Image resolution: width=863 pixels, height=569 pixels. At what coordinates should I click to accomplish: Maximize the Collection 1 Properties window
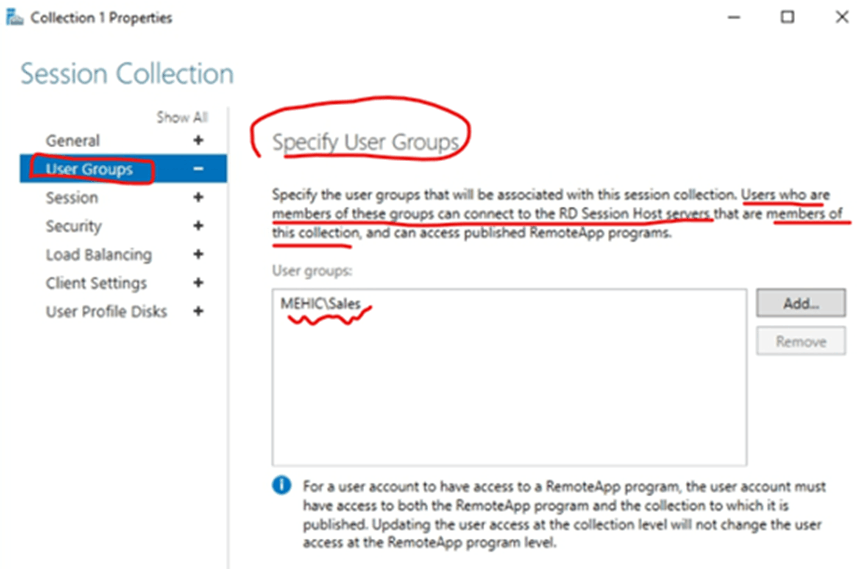tap(788, 18)
